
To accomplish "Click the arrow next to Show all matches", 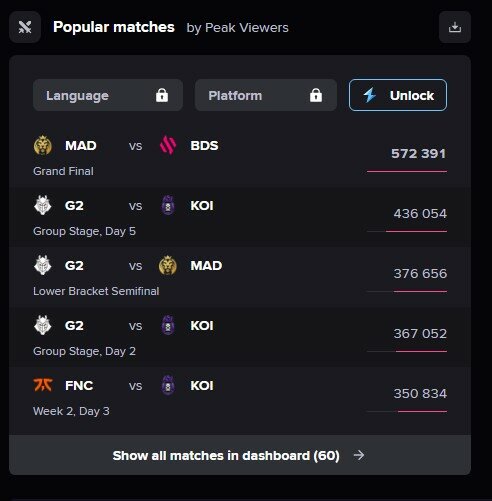I will [x=359, y=455].
